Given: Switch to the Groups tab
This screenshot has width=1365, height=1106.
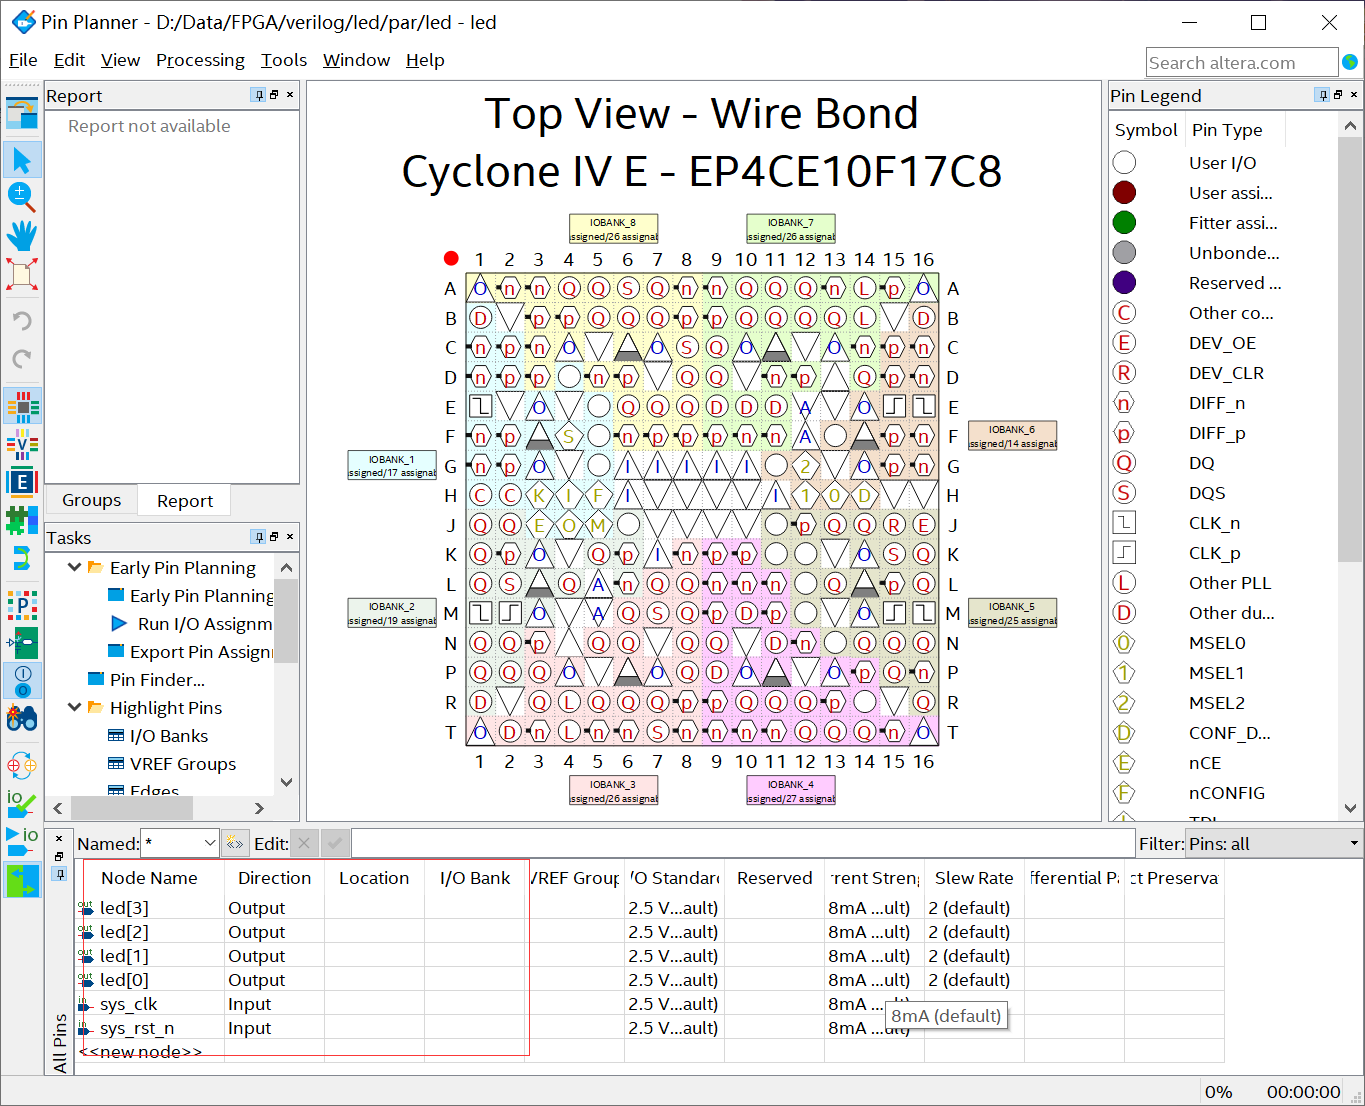Looking at the screenshot, I should (91, 500).
